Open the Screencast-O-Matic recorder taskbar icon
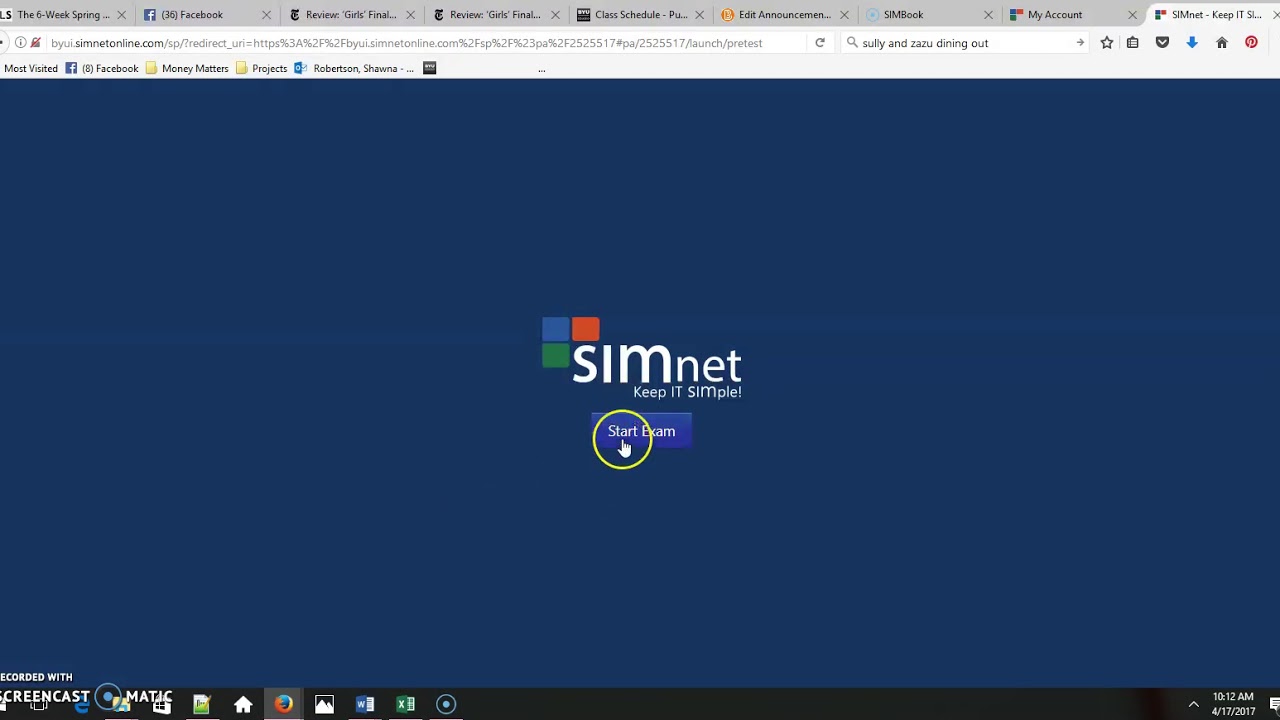 point(446,704)
